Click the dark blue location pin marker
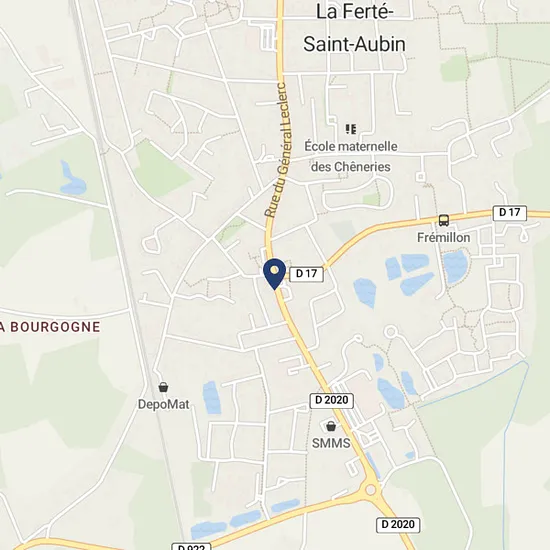Screen dimensions: 550x550 [x=275, y=274]
